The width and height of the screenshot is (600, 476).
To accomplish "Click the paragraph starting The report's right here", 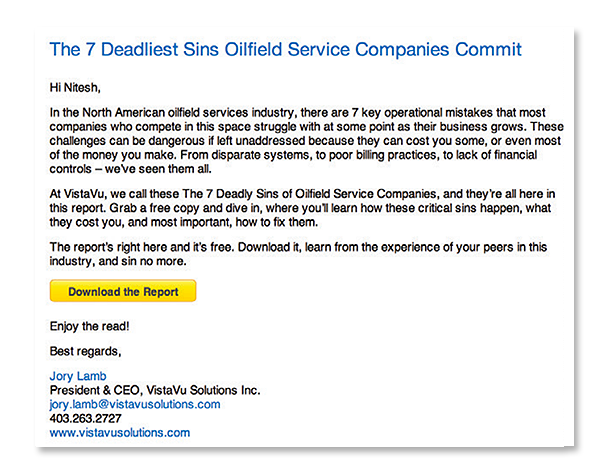I will pos(298,254).
